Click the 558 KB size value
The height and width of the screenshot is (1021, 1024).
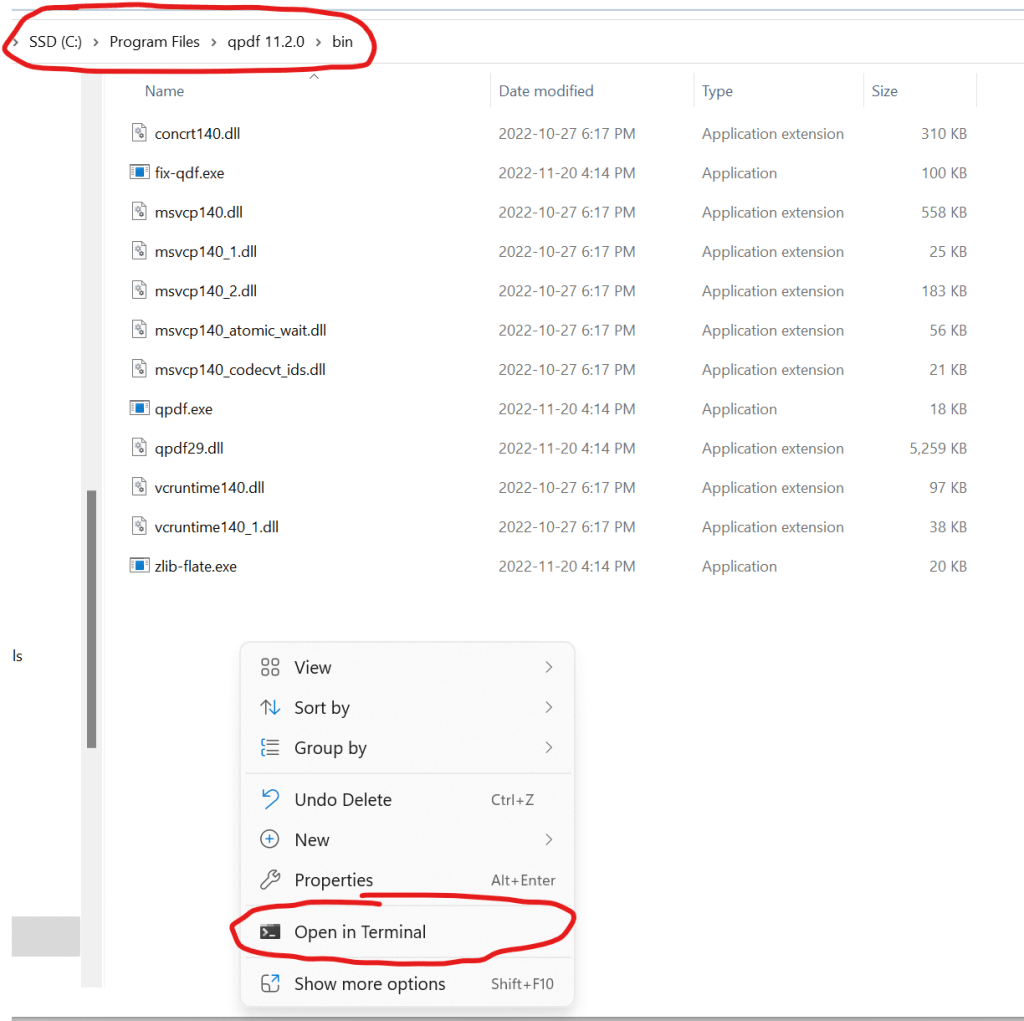tap(944, 212)
